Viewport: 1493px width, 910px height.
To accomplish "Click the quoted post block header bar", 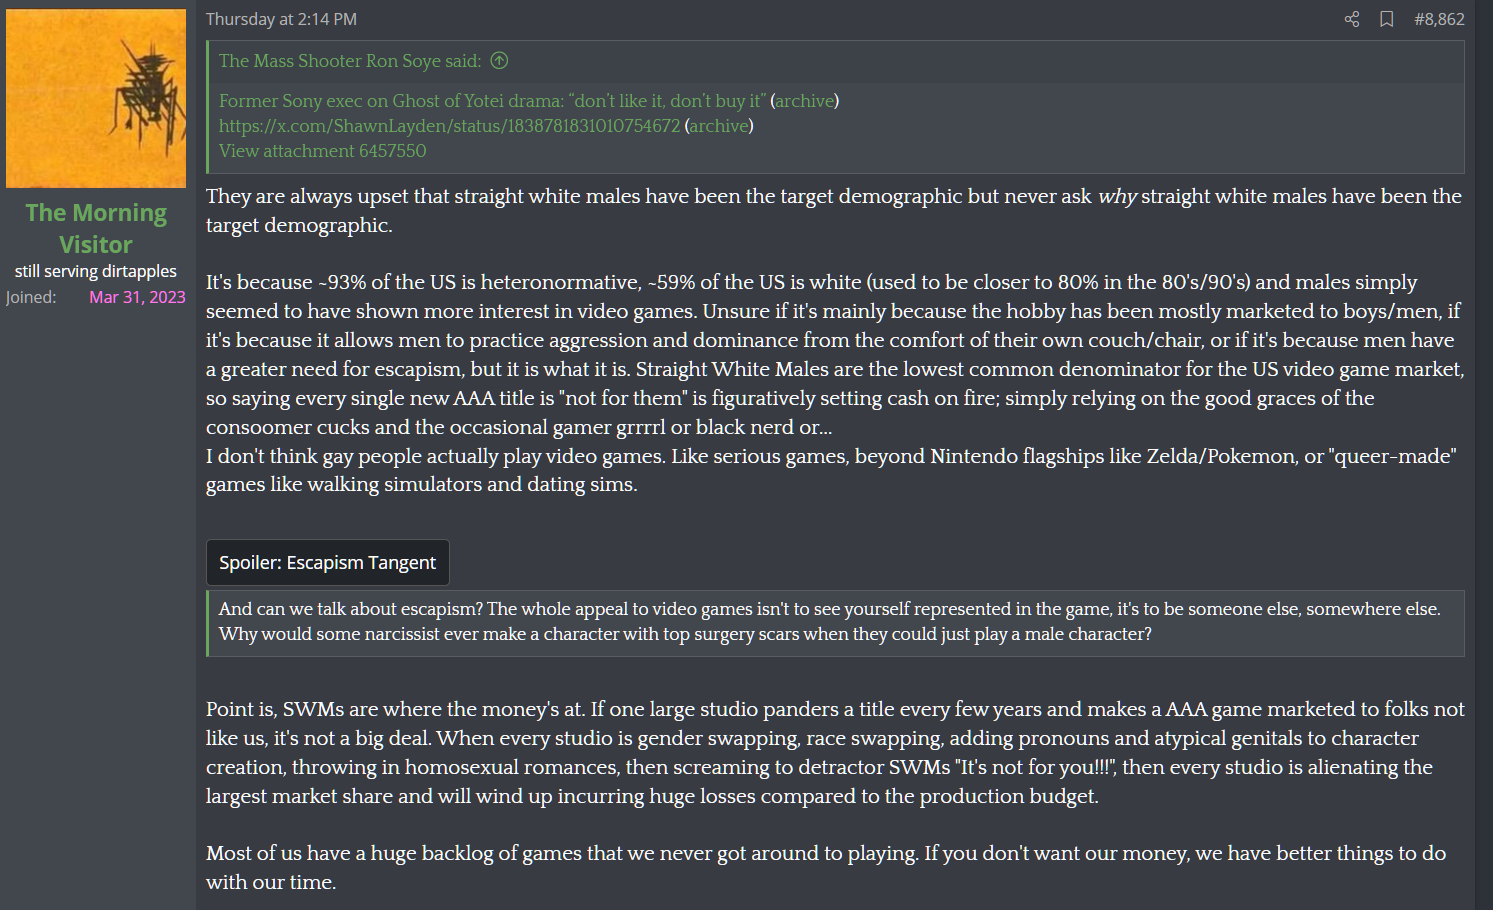I will pos(836,61).
